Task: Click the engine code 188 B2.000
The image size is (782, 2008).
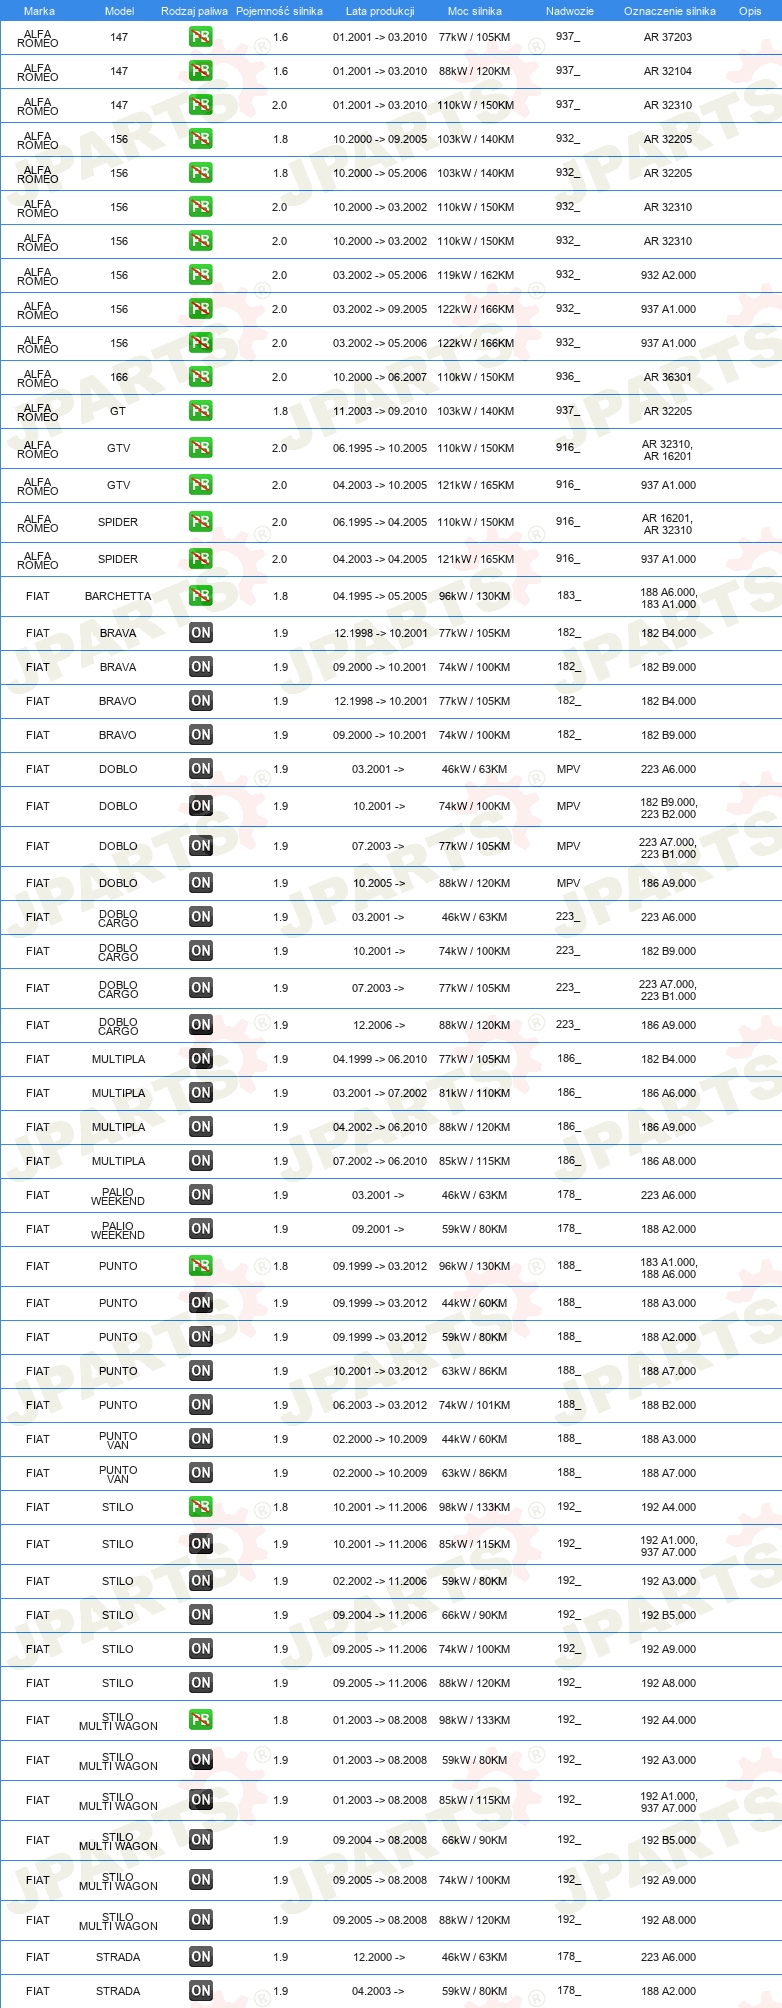Action: (669, 1405)
